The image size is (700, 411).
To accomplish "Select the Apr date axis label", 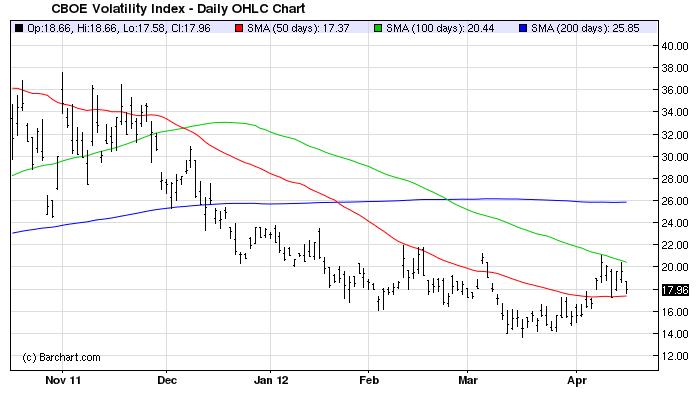I will click(x=575, y=380).
